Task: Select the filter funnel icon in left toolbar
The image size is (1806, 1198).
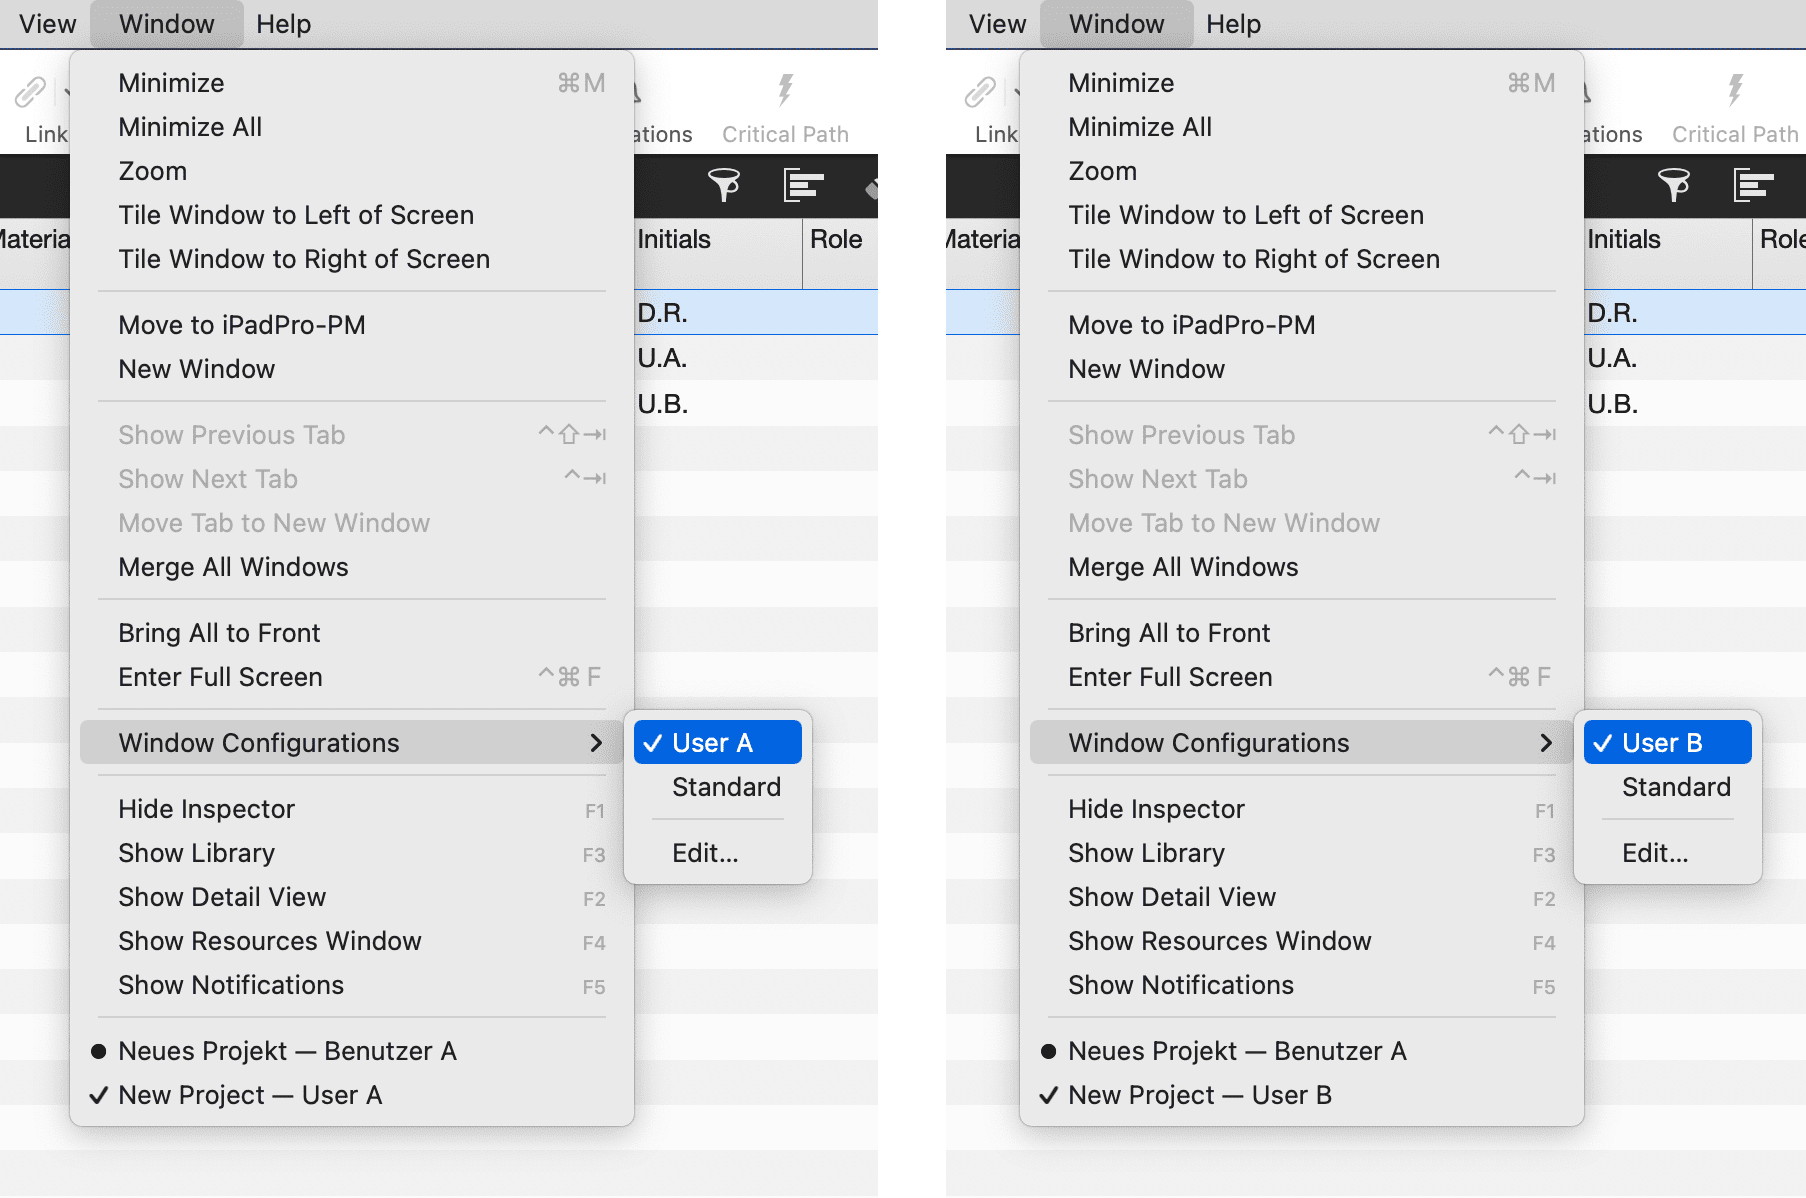Action: pyautogui.click(x=724, y=185)
